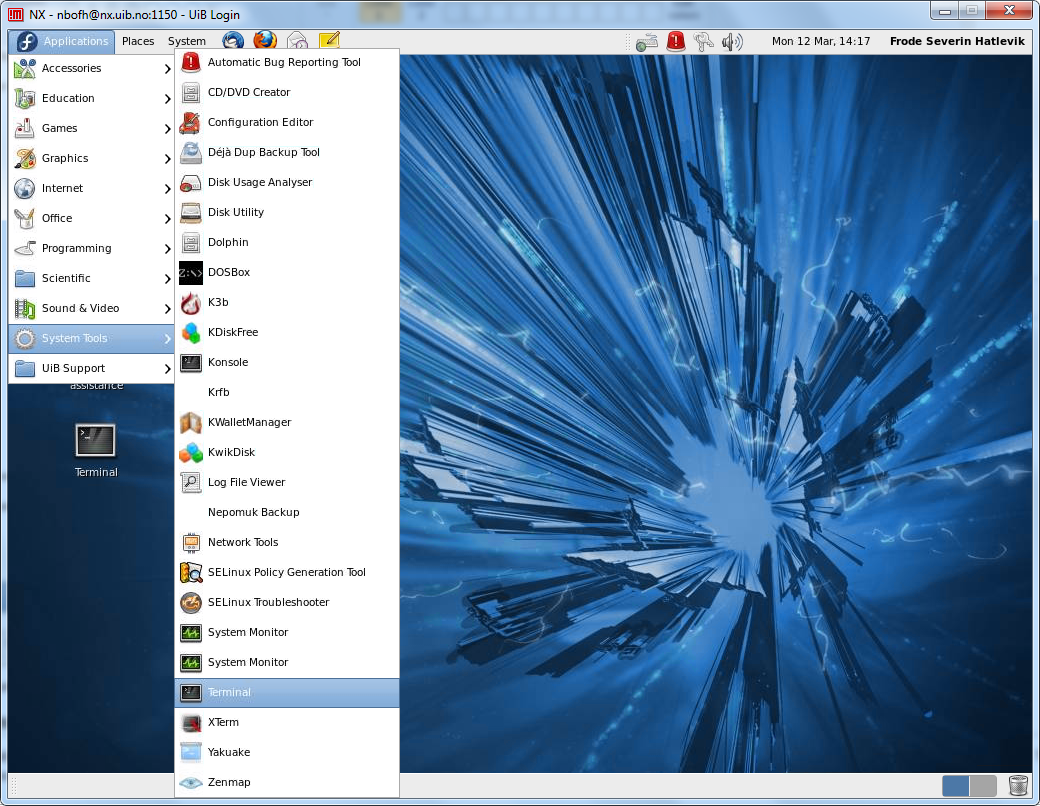Click the network connection tray icon
The height and width of the screenshot is (806, 1040).
(647, 41)
